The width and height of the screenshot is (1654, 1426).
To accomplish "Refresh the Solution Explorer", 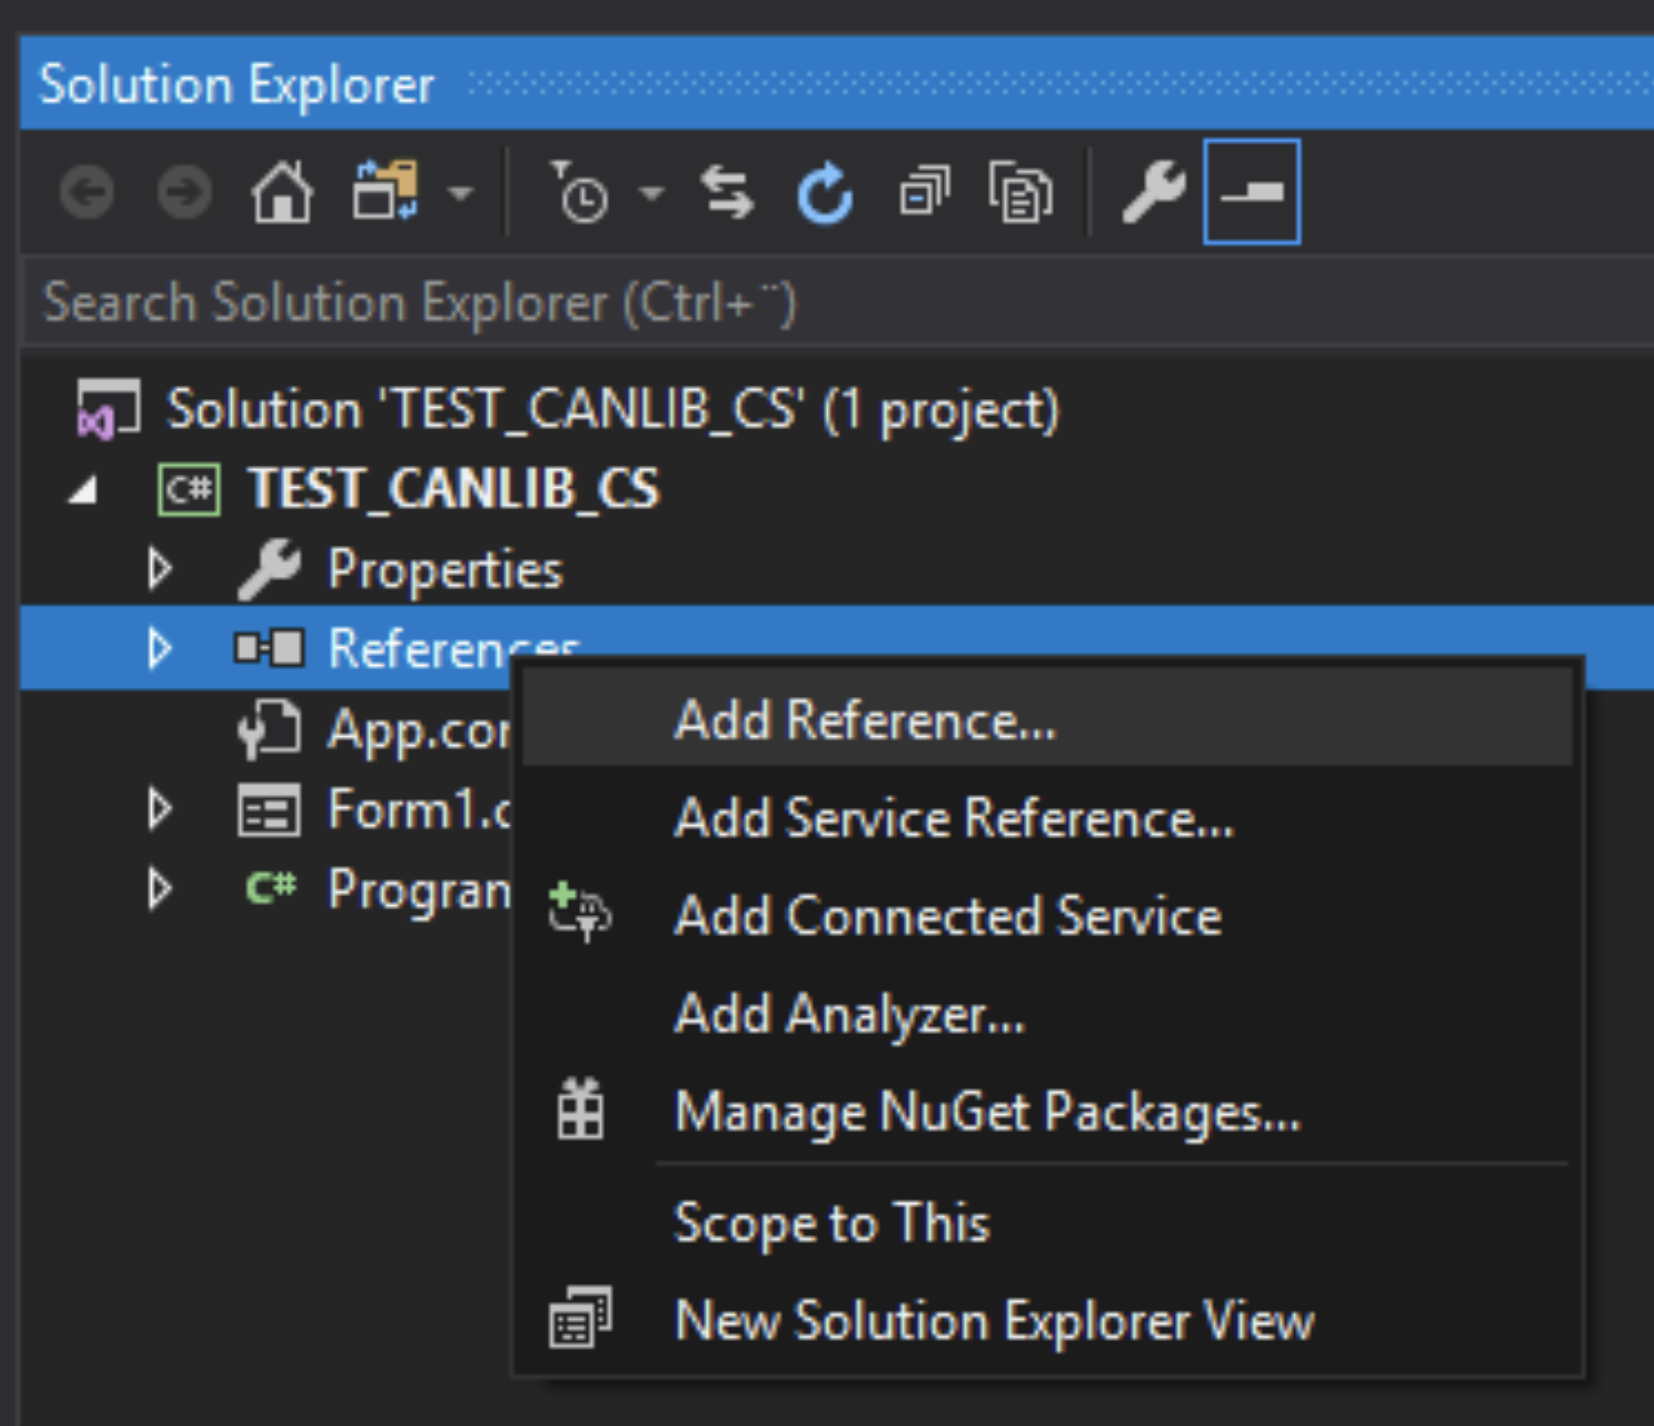I will (825, 192).
